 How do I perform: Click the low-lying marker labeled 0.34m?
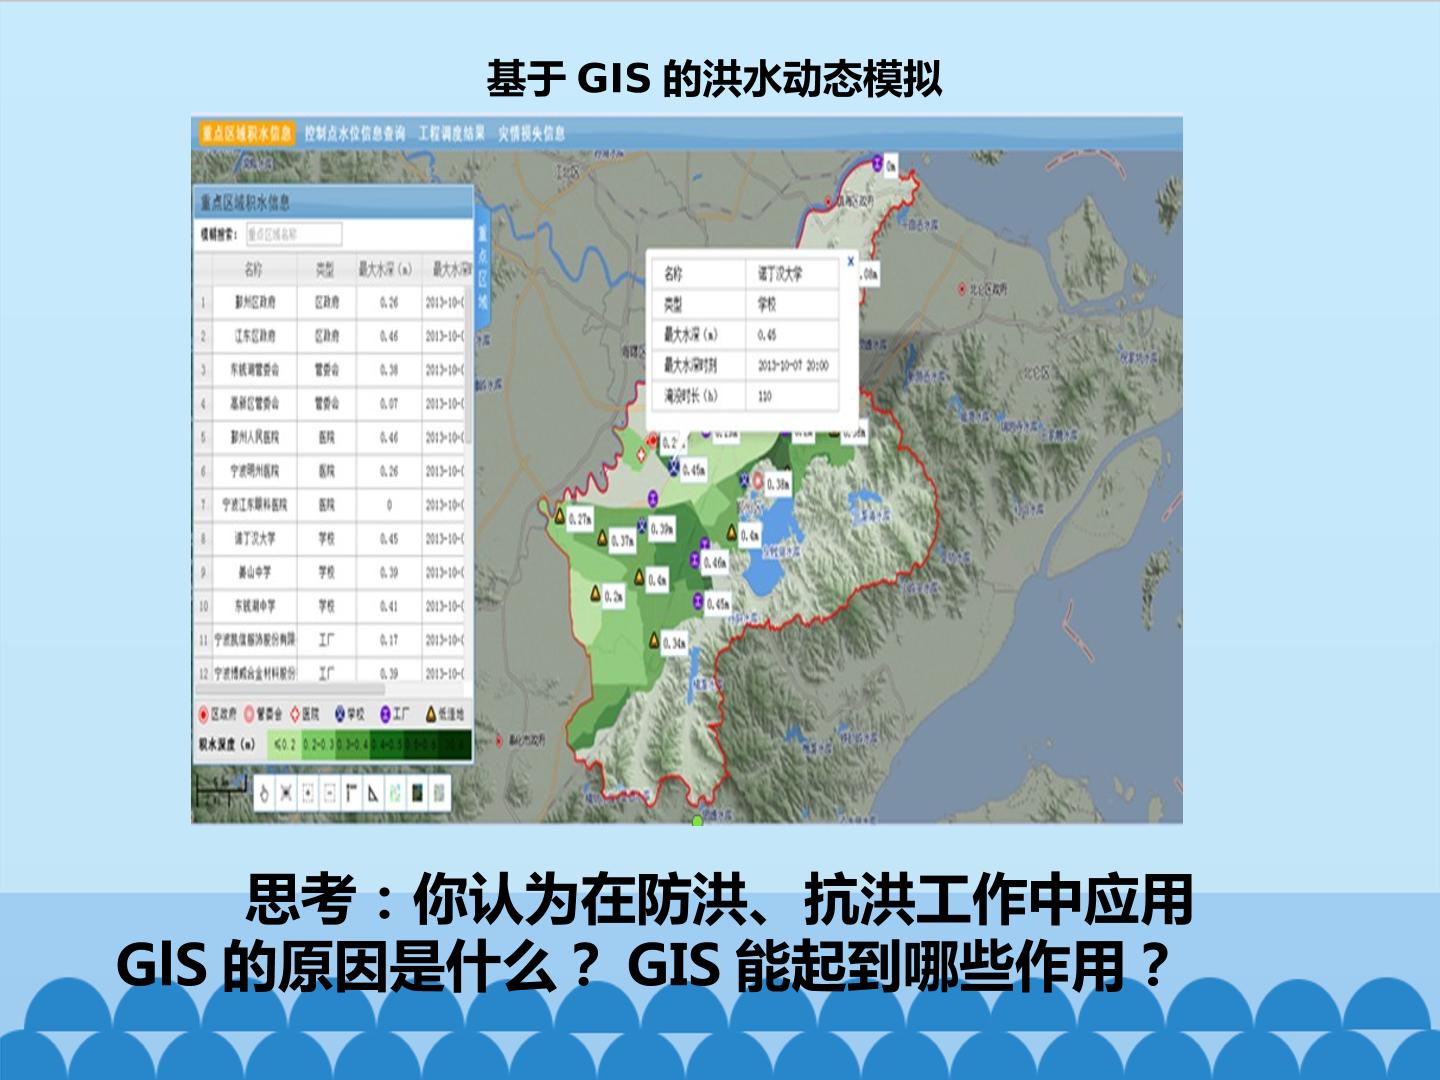click(655, 641)
